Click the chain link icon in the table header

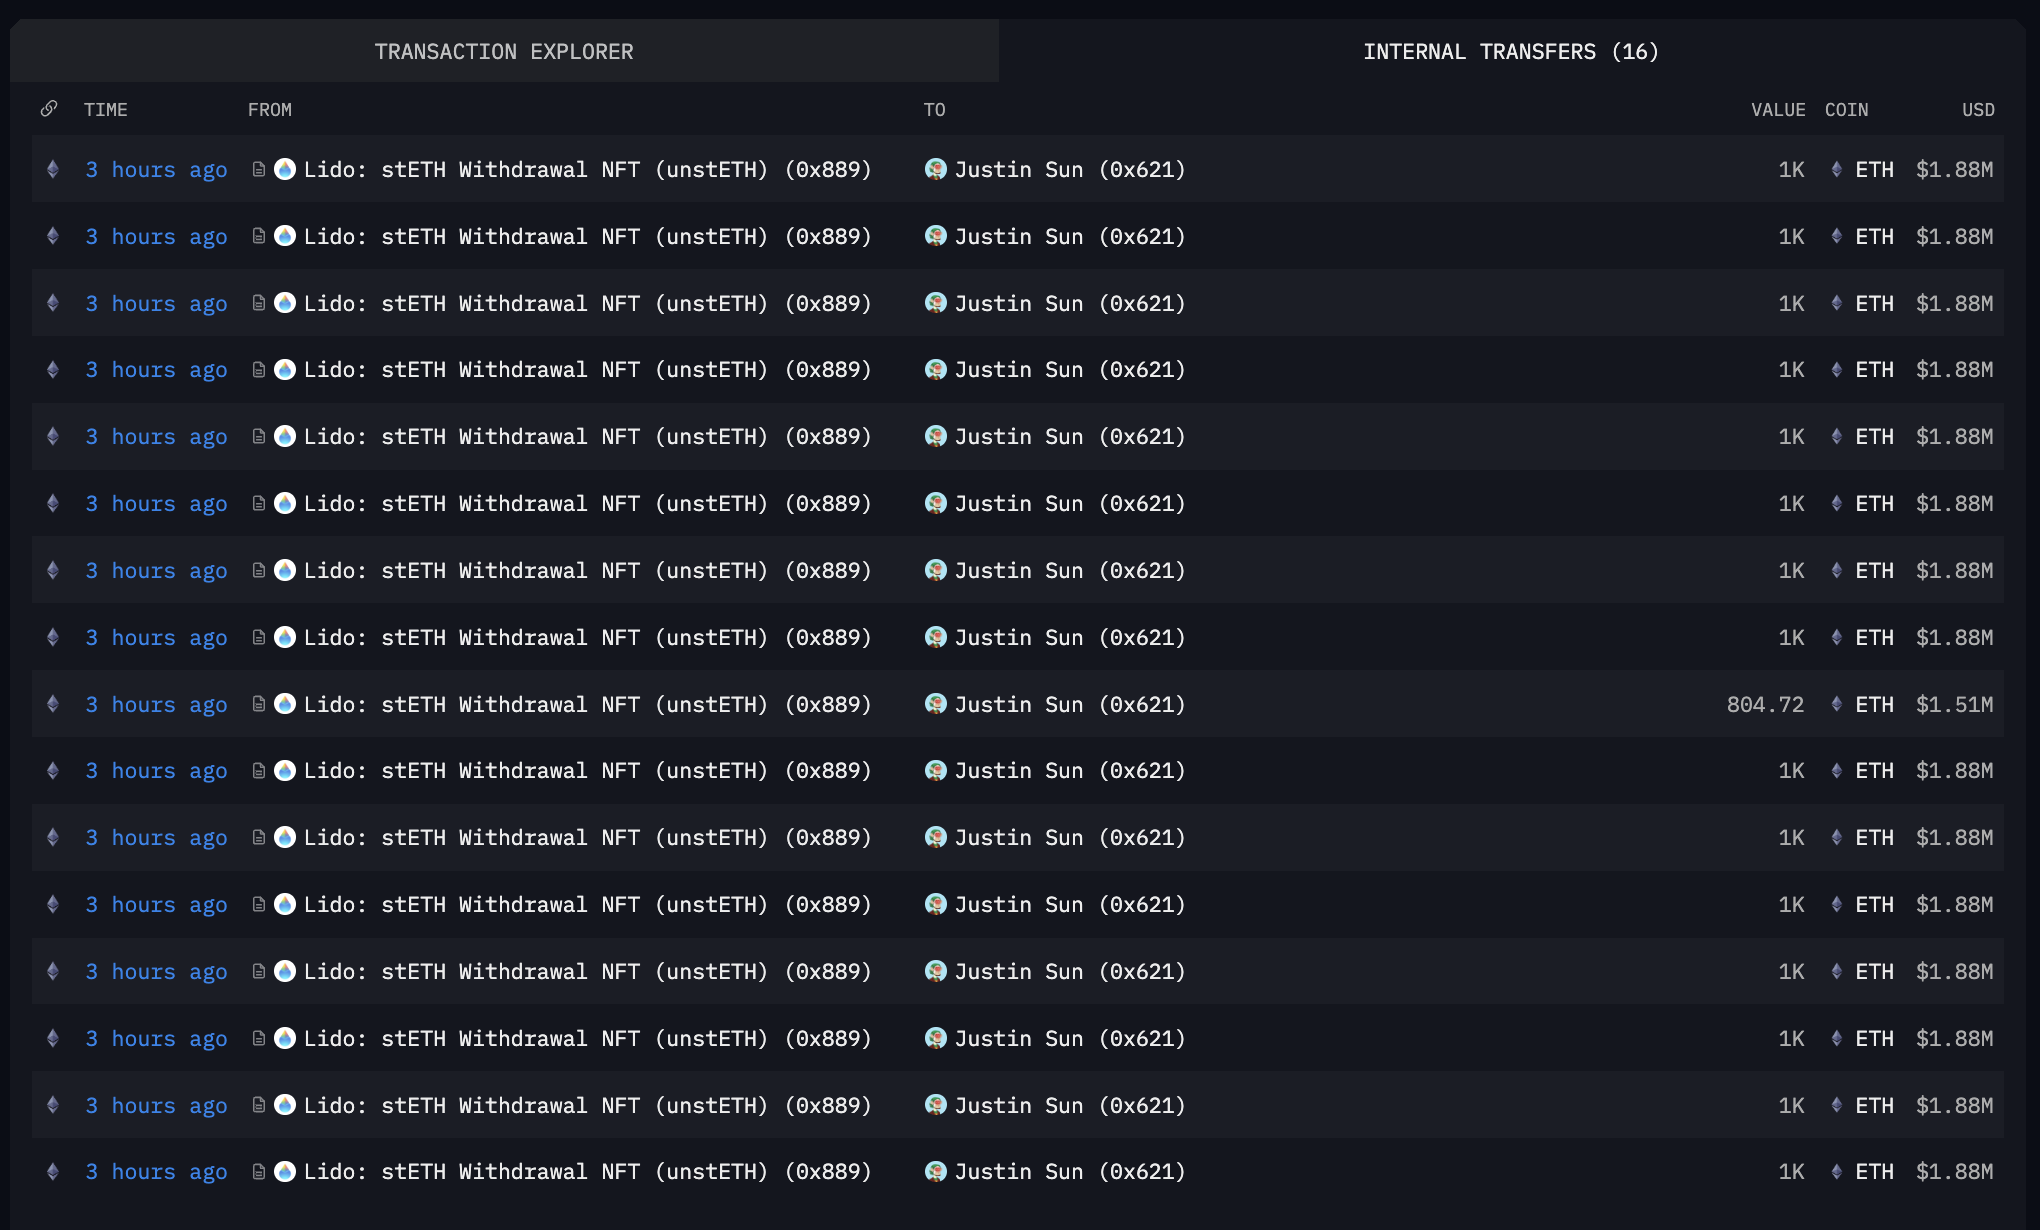pos(49,109)
